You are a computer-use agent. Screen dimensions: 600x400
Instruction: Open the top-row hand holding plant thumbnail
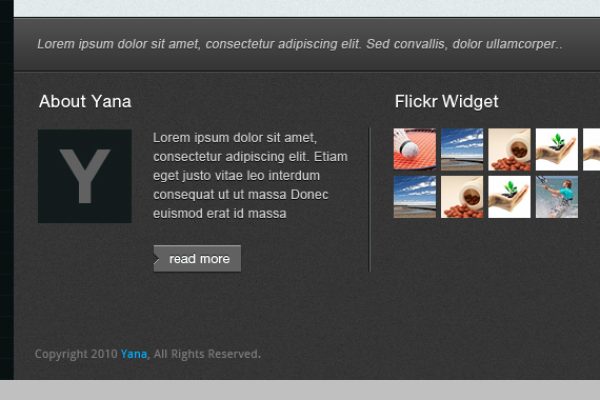pyautogui.click(x=557, y=149)
